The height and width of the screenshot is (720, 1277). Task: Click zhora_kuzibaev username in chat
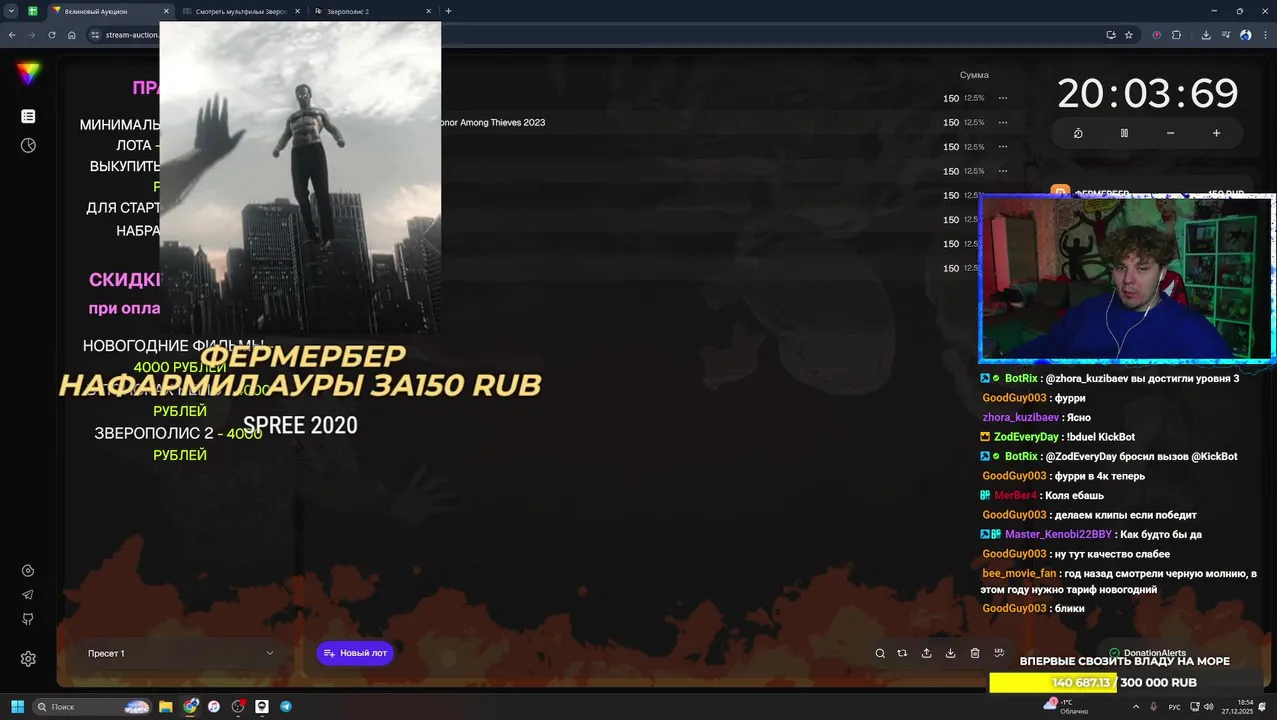point(1020,417)
